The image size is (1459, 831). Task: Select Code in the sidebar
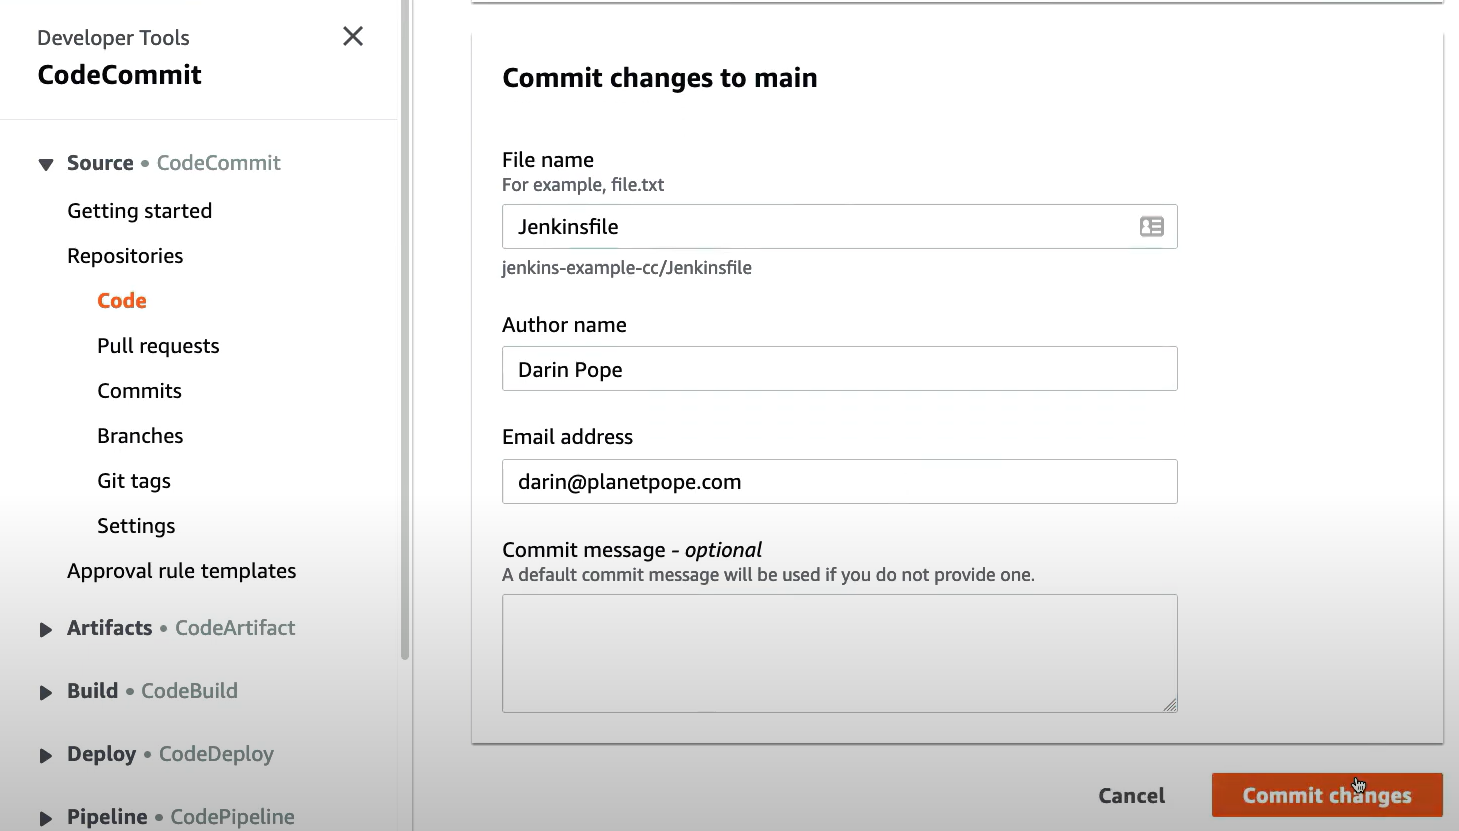[x=122, y=301]
